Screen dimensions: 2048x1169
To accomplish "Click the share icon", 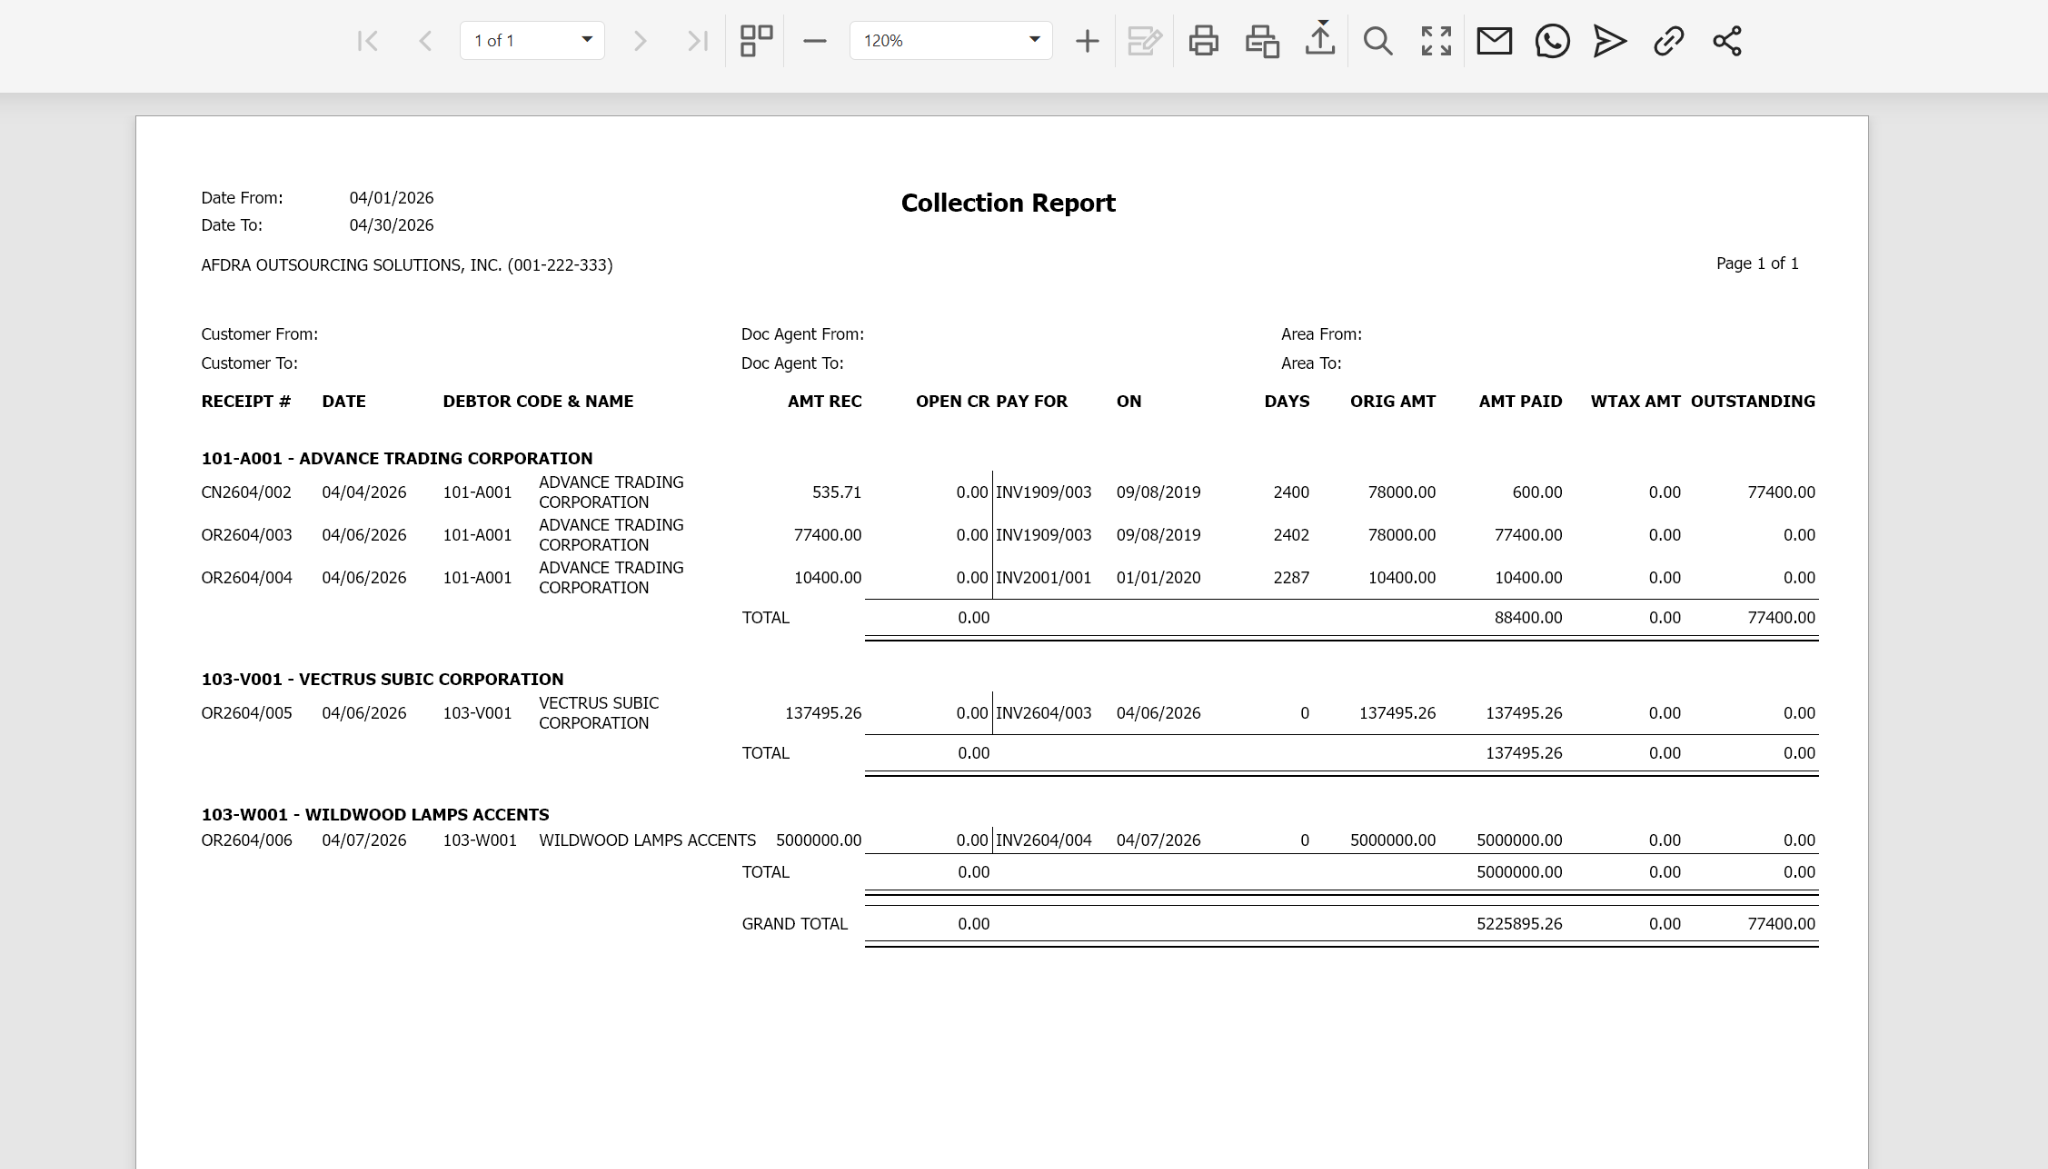I will click(x=1727, y=41).
